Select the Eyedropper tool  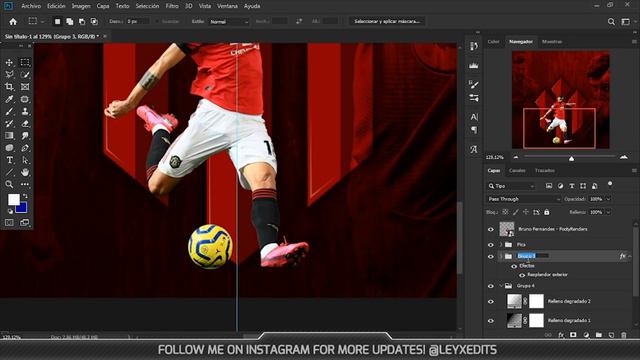point(9,99)
